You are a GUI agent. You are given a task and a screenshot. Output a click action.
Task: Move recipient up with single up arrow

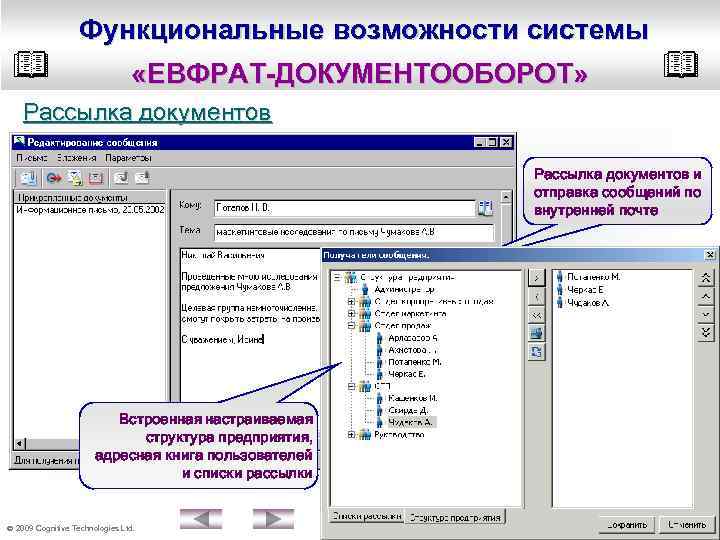point(706,297)
